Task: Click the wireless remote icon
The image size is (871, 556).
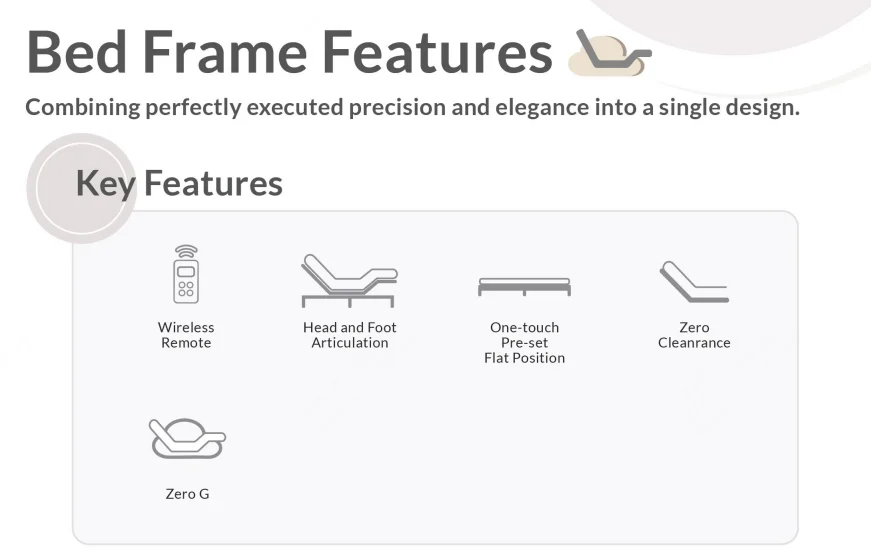Action: click(186, 274)
